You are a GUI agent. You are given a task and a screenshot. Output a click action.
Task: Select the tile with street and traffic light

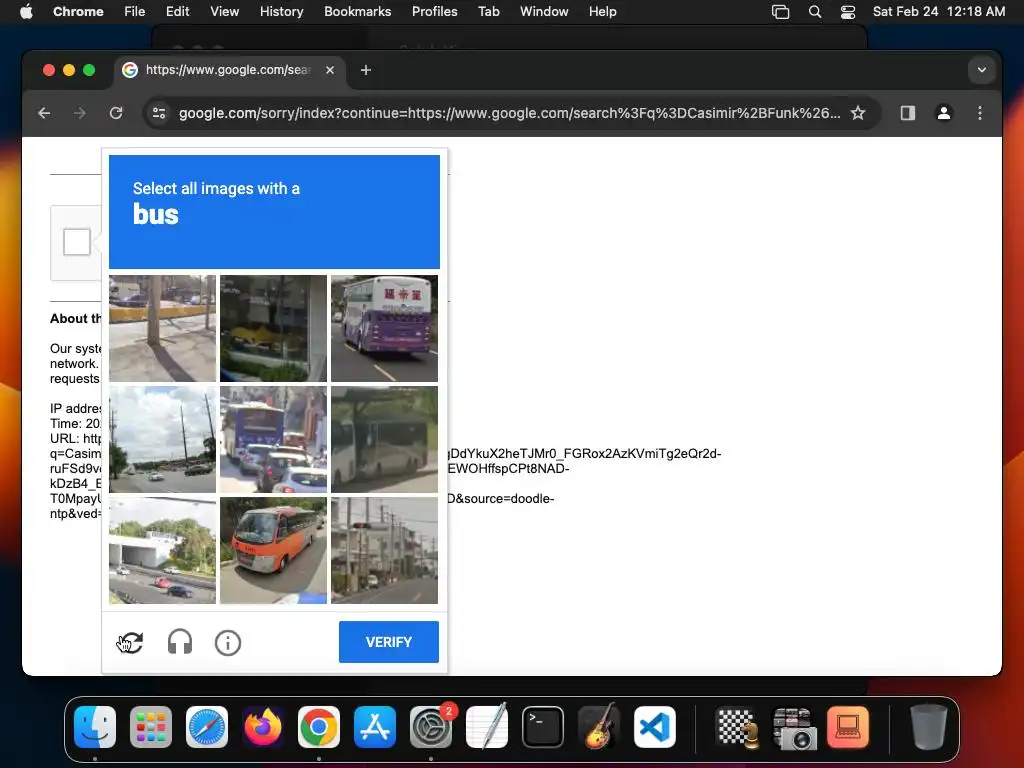pos(384,550)
